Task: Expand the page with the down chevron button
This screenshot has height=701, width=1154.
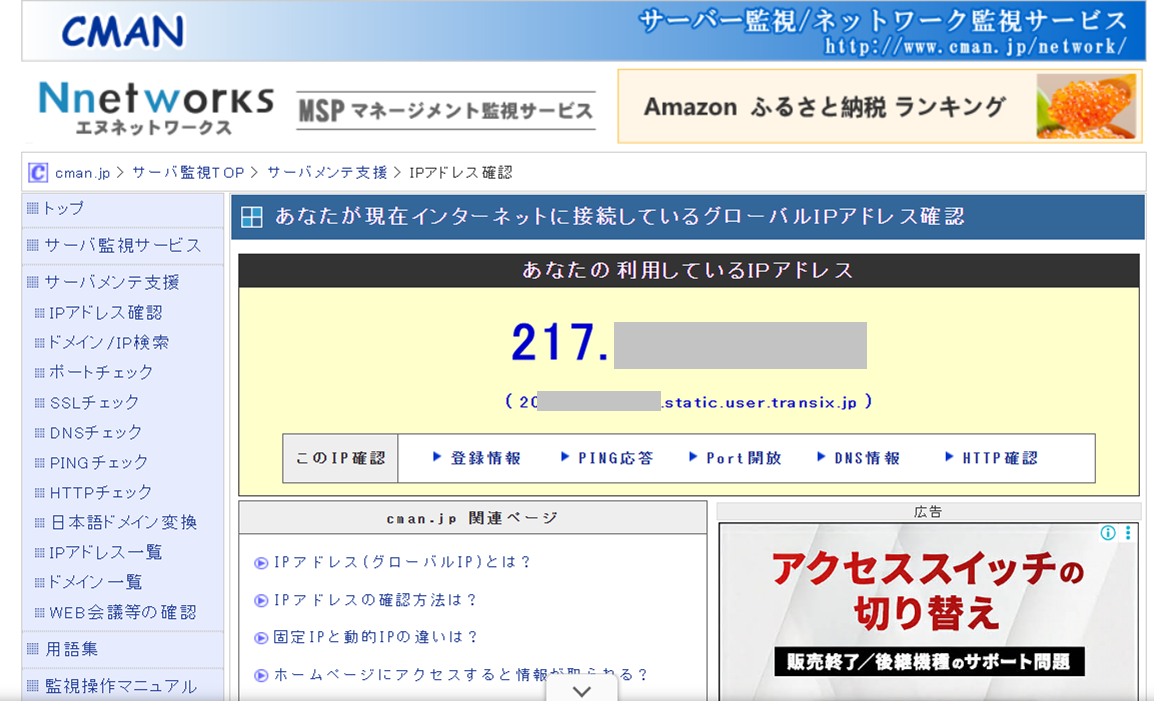Action: click(x=581, y=690)
